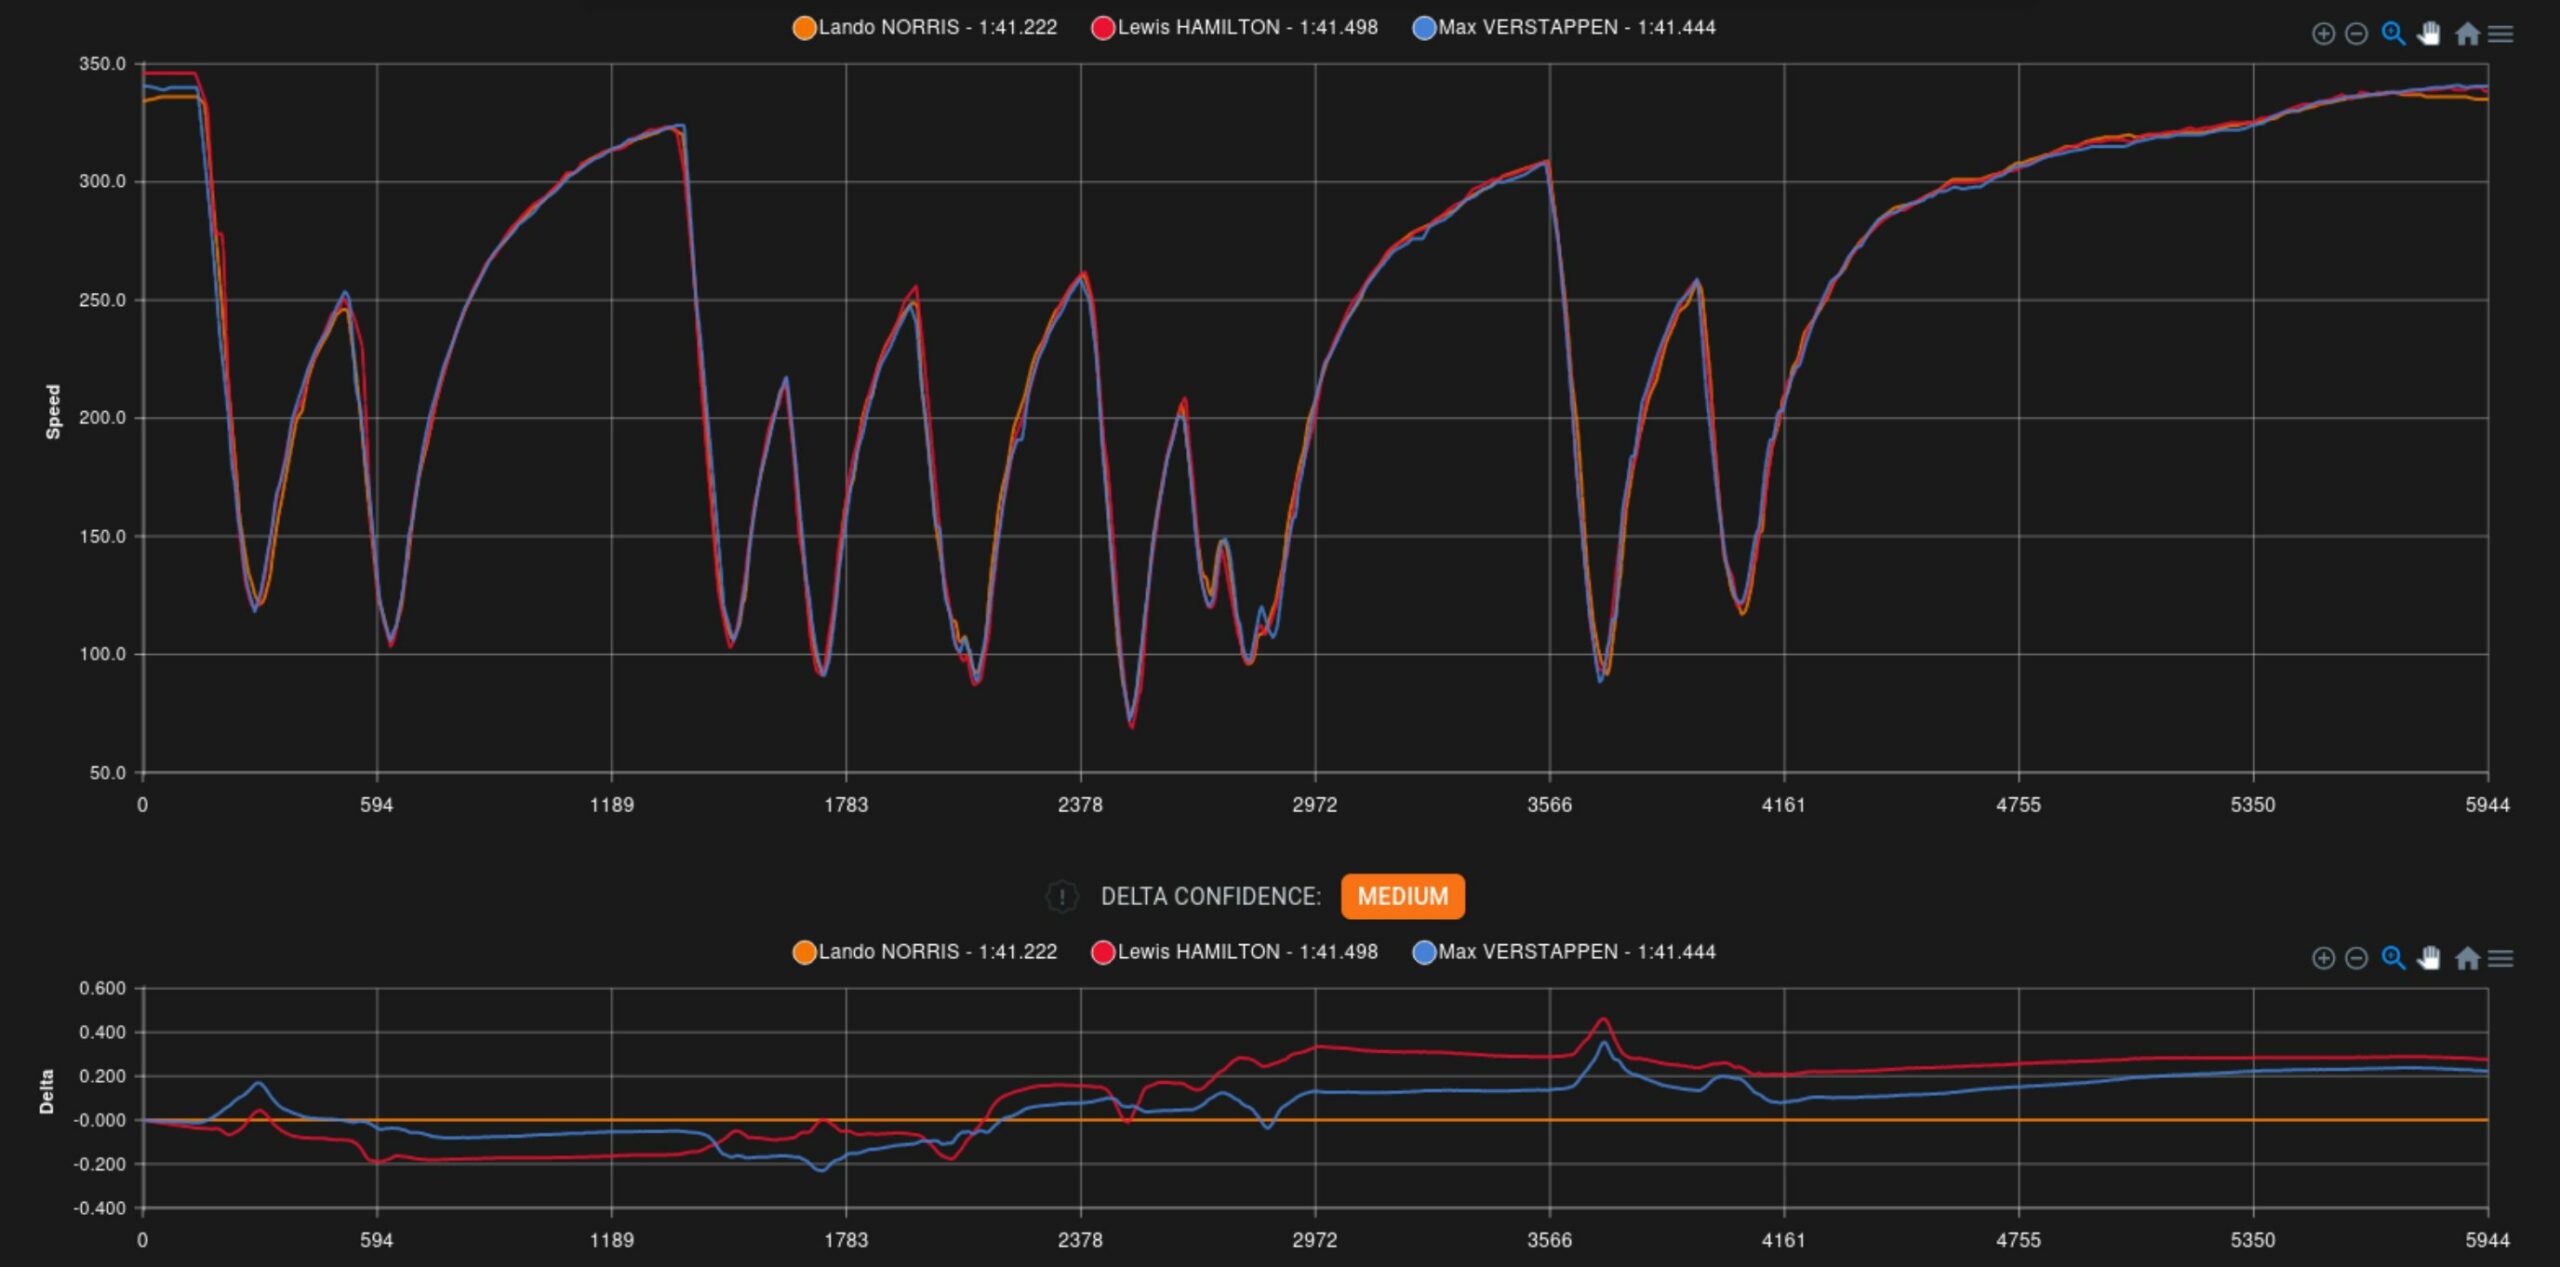Viewport: 2560px width, 1267px height.
Task: Reset zoom with Delta chart home icon
Action: pos(2467,958)
